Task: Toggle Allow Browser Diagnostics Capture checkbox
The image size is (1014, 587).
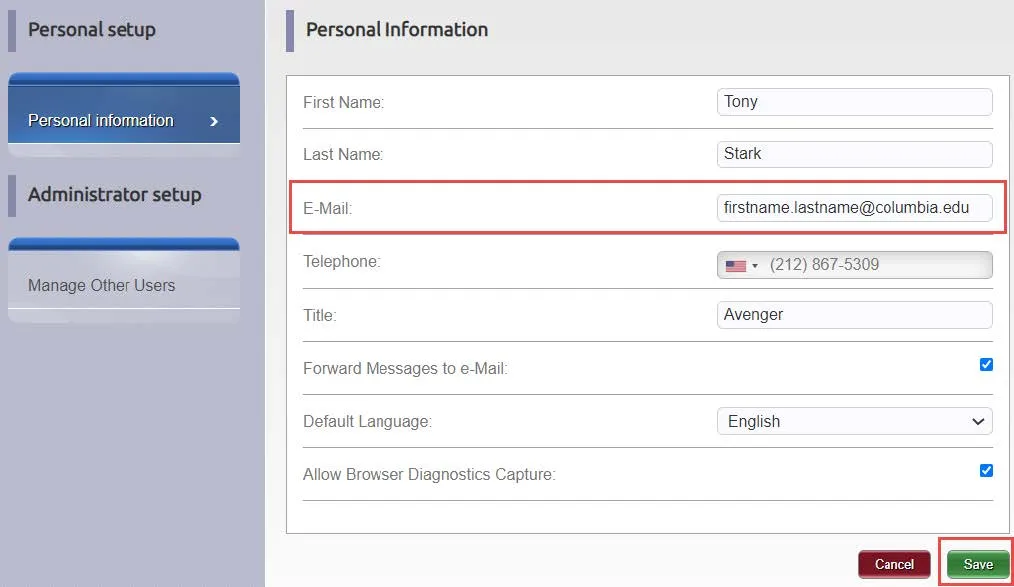Action: click(986, 471)
